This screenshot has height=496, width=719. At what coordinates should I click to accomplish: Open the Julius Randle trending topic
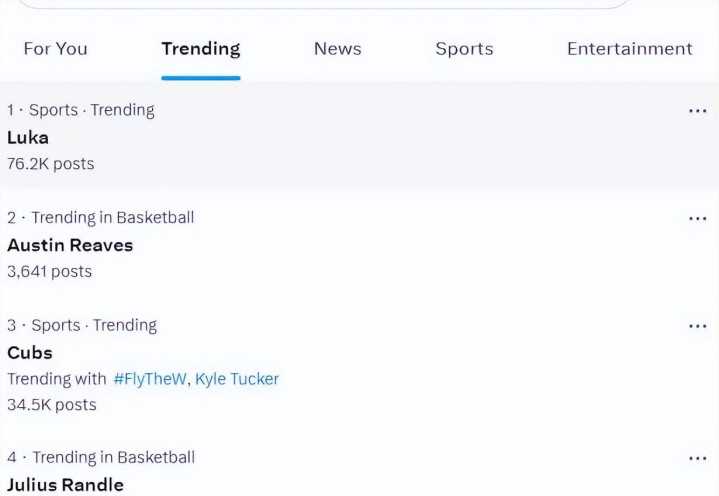point(66,485)
